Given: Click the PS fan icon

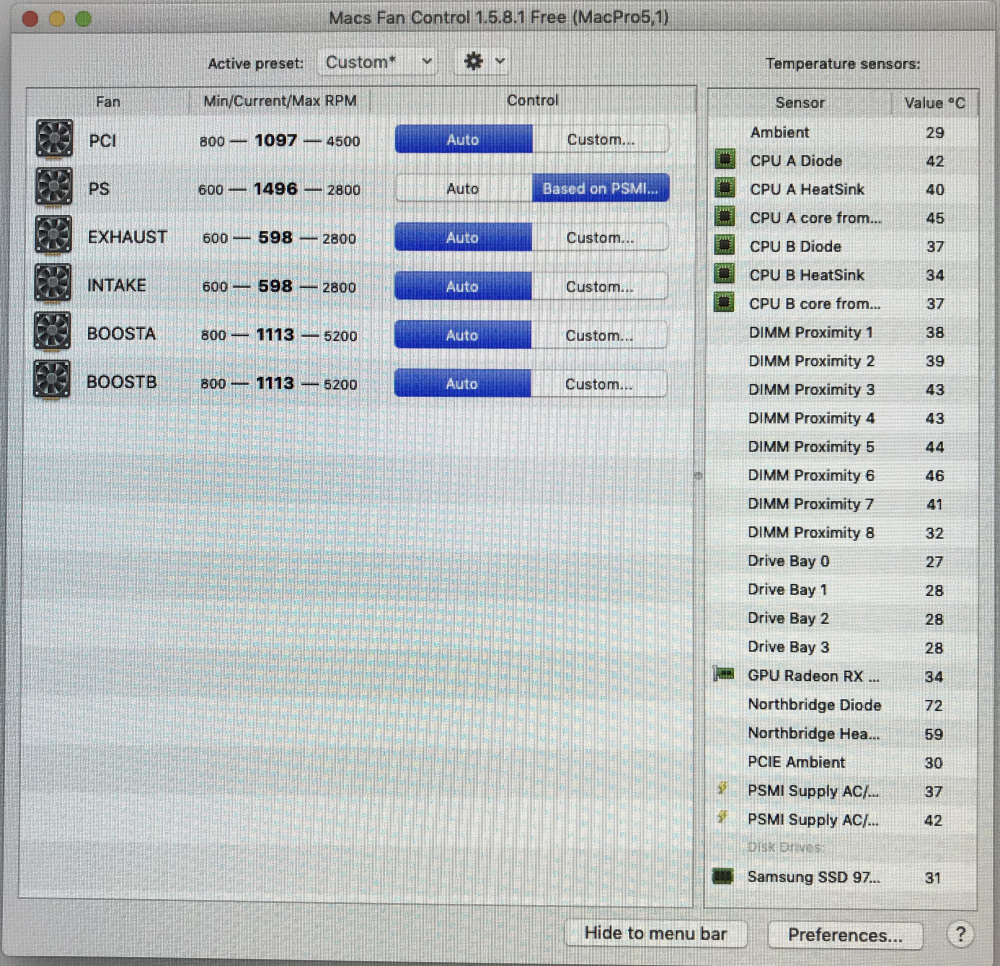Looking at the screenshot, I should coord(54,187).
